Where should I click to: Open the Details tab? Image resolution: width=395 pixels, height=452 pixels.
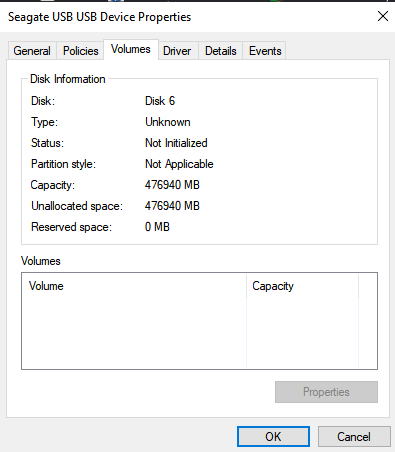[221, 51]
